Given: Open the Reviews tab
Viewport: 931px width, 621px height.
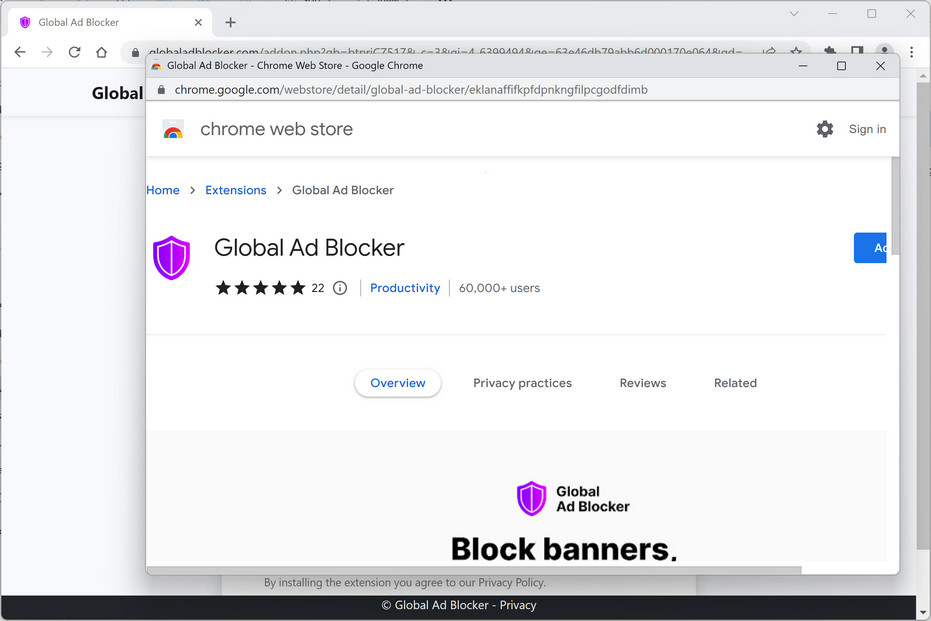Looking at the screenshot, I should [x=643, y=383].
